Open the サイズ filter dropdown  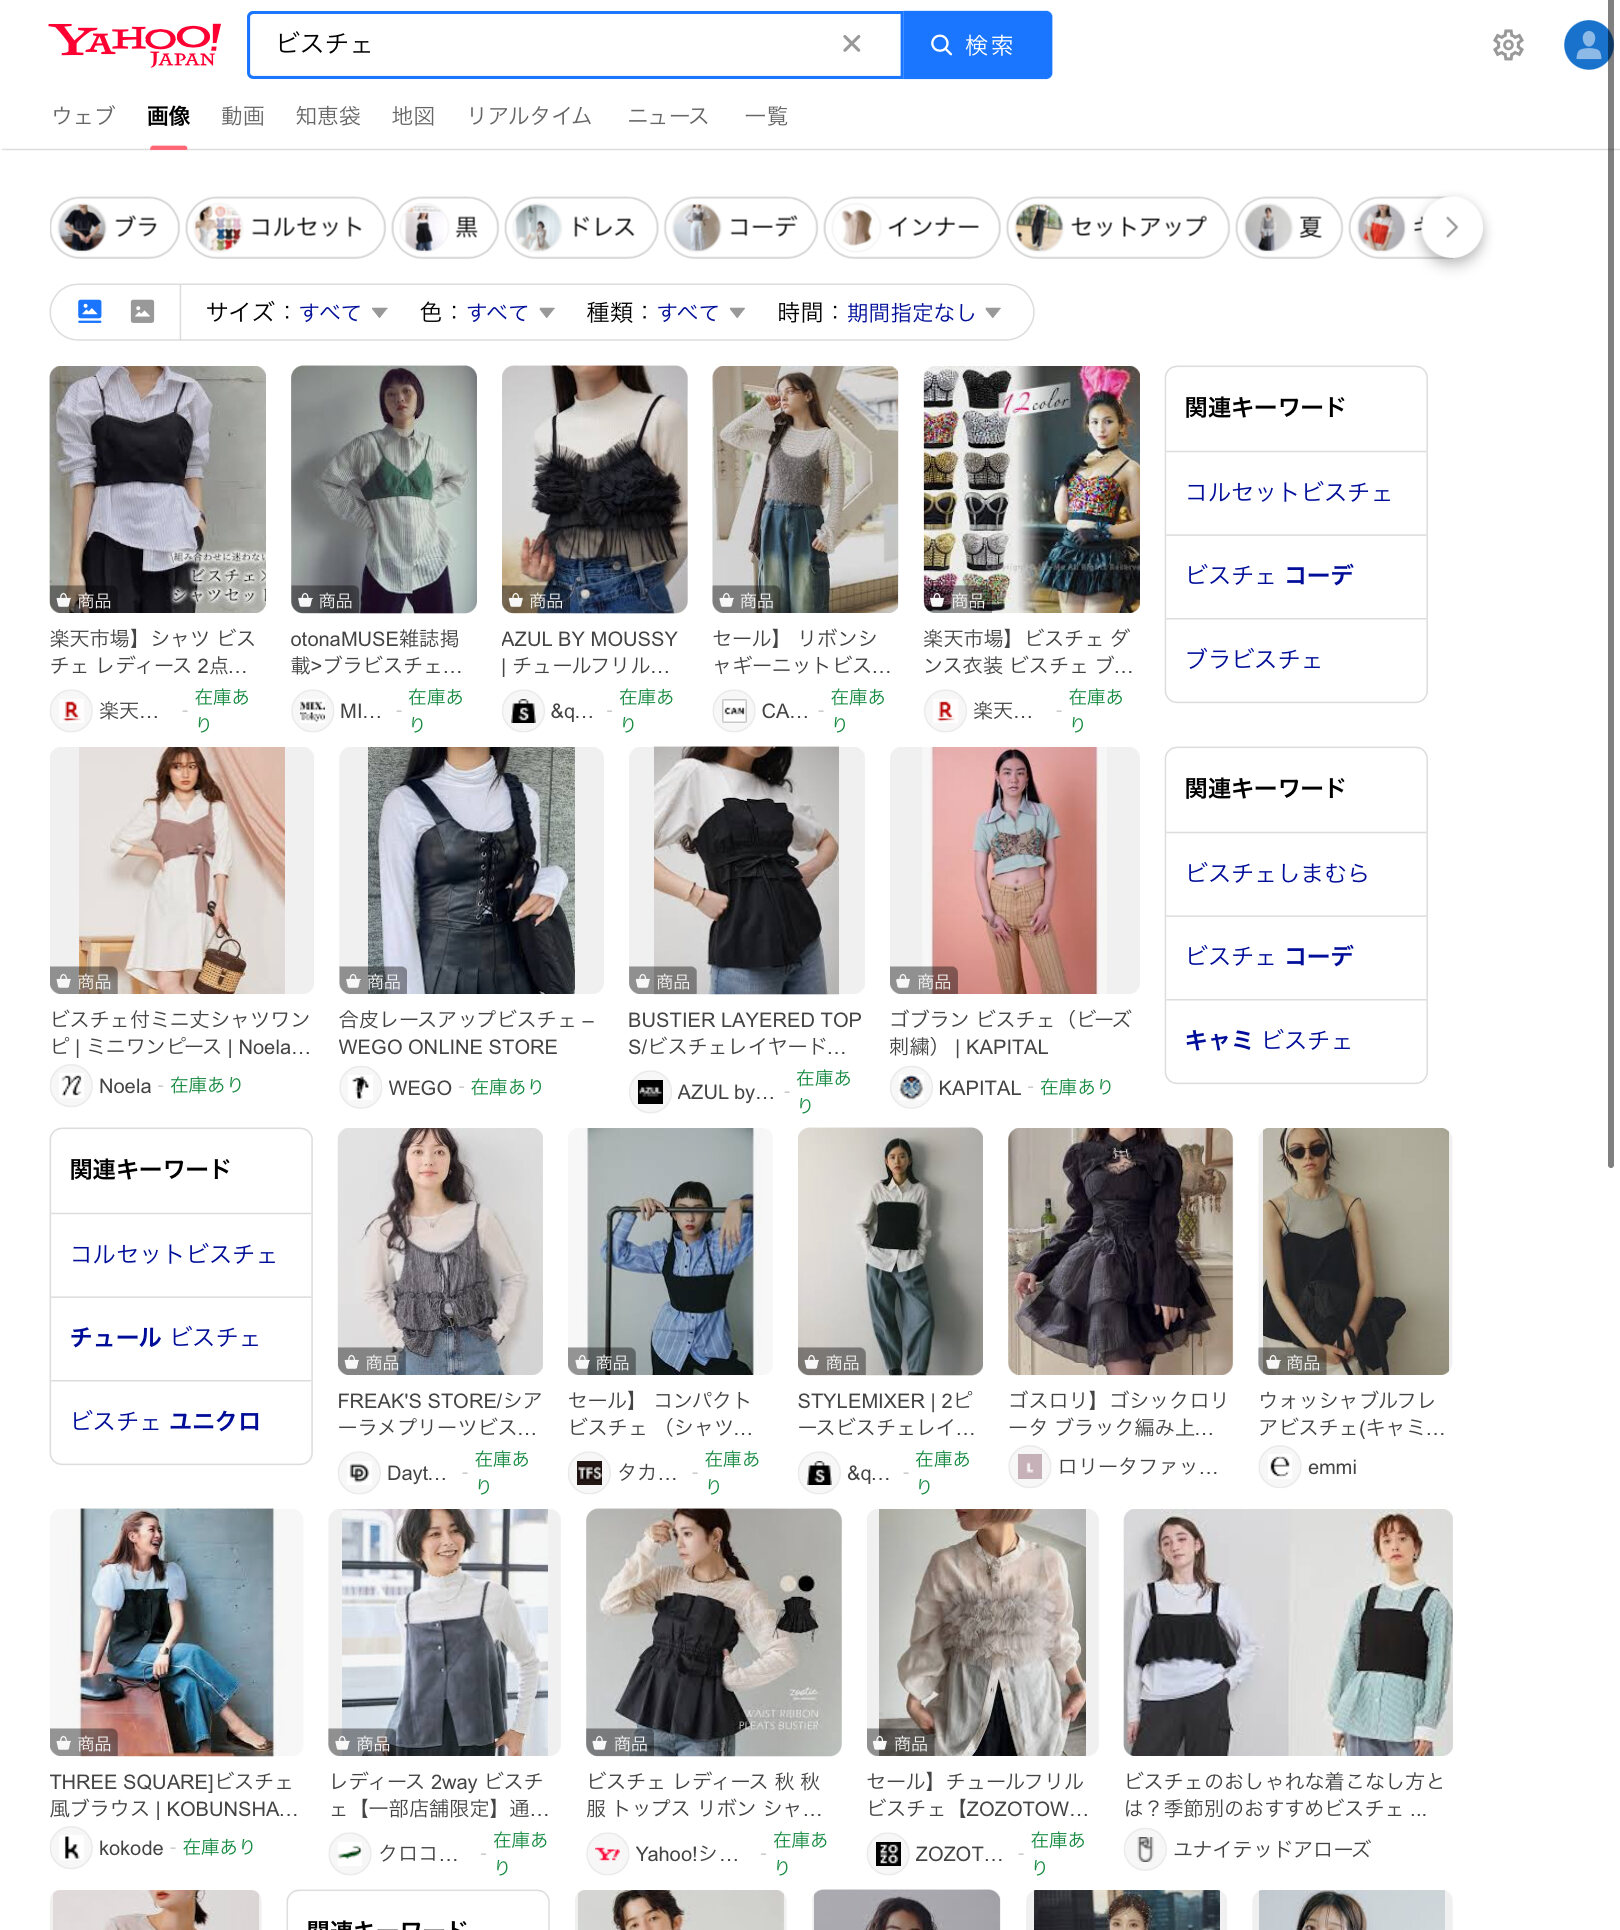point(296,312)
